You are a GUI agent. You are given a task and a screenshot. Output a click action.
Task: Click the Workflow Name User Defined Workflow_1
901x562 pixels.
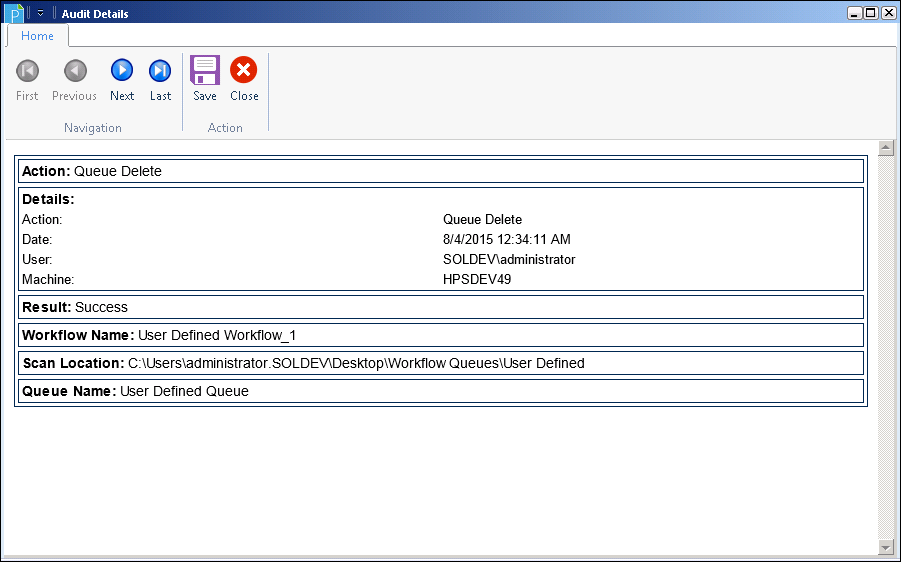441,335
